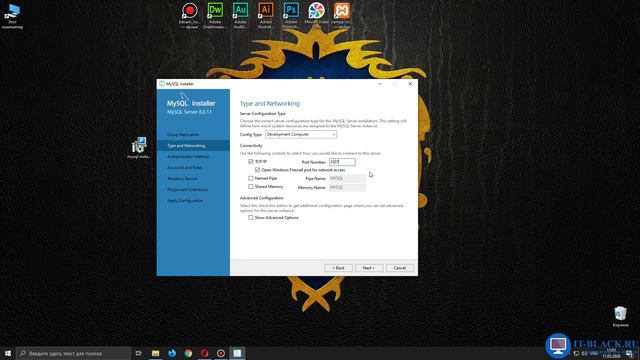Screen dimensions: 640x360
Task: Open Task View in the taskbar
Action: coord(139,353)
